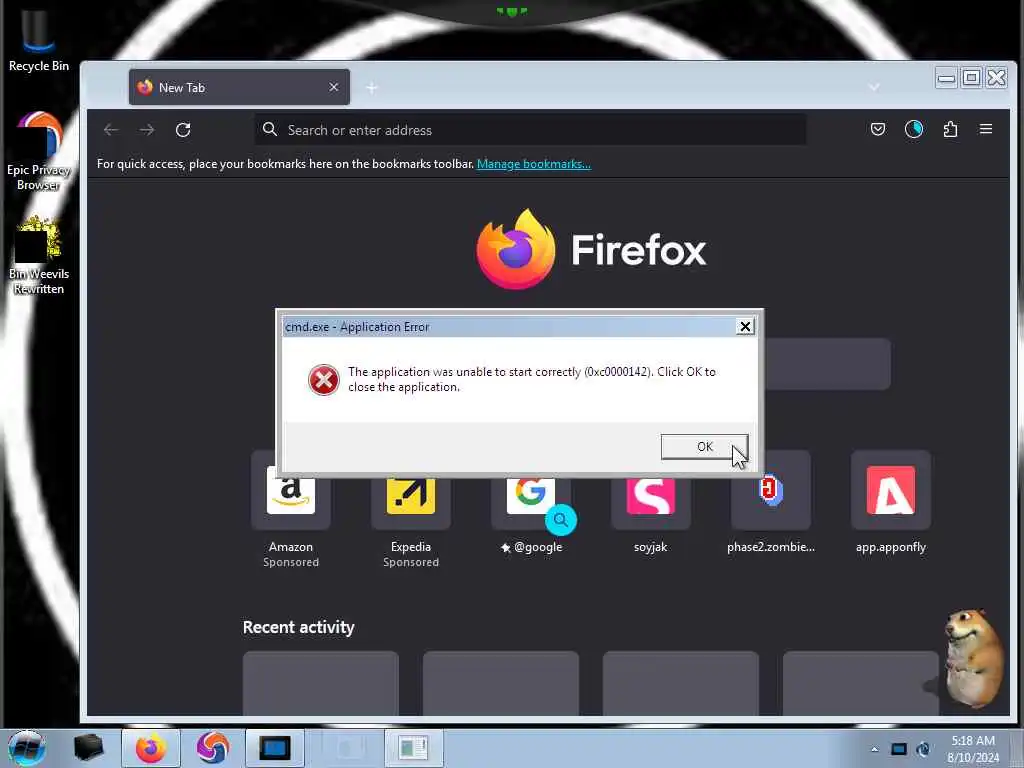Open the network tray icon
1024x768 pixels.
899,749
